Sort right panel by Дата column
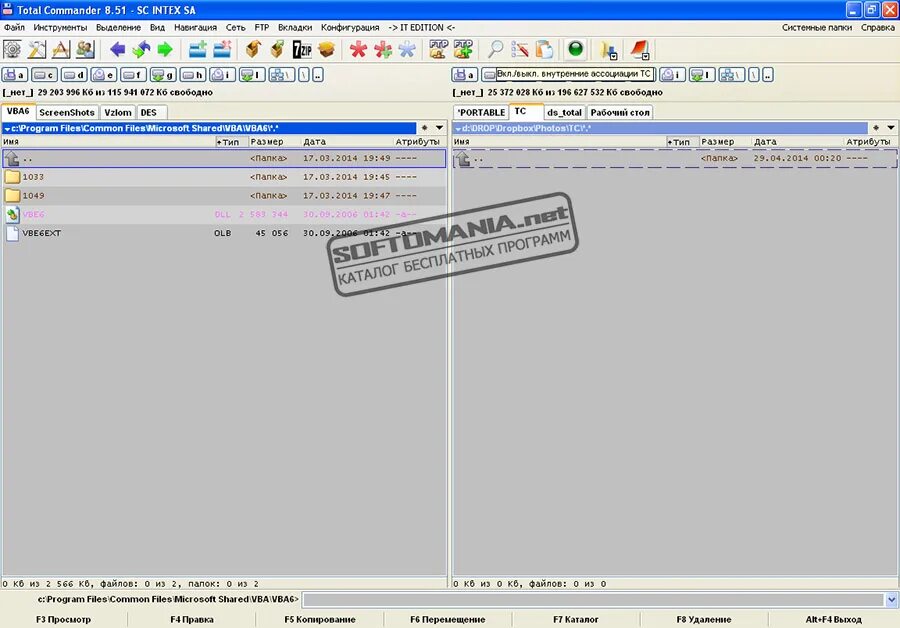 [797, 142]
